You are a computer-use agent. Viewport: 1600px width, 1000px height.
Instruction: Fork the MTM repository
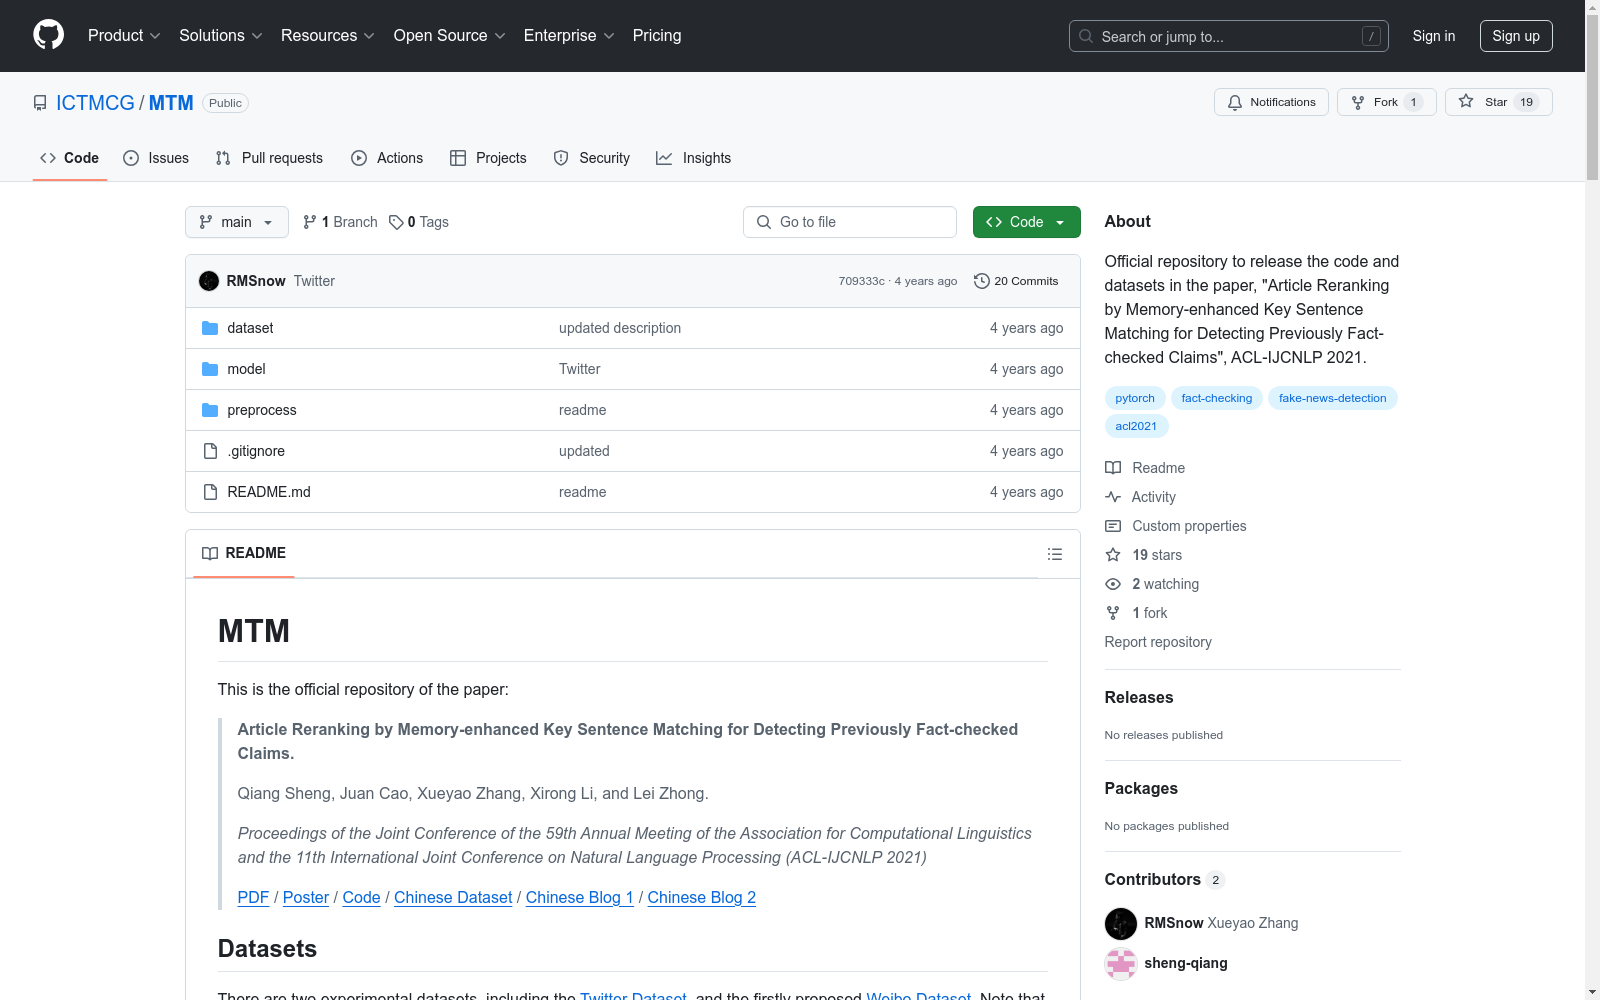point(1386,102)
